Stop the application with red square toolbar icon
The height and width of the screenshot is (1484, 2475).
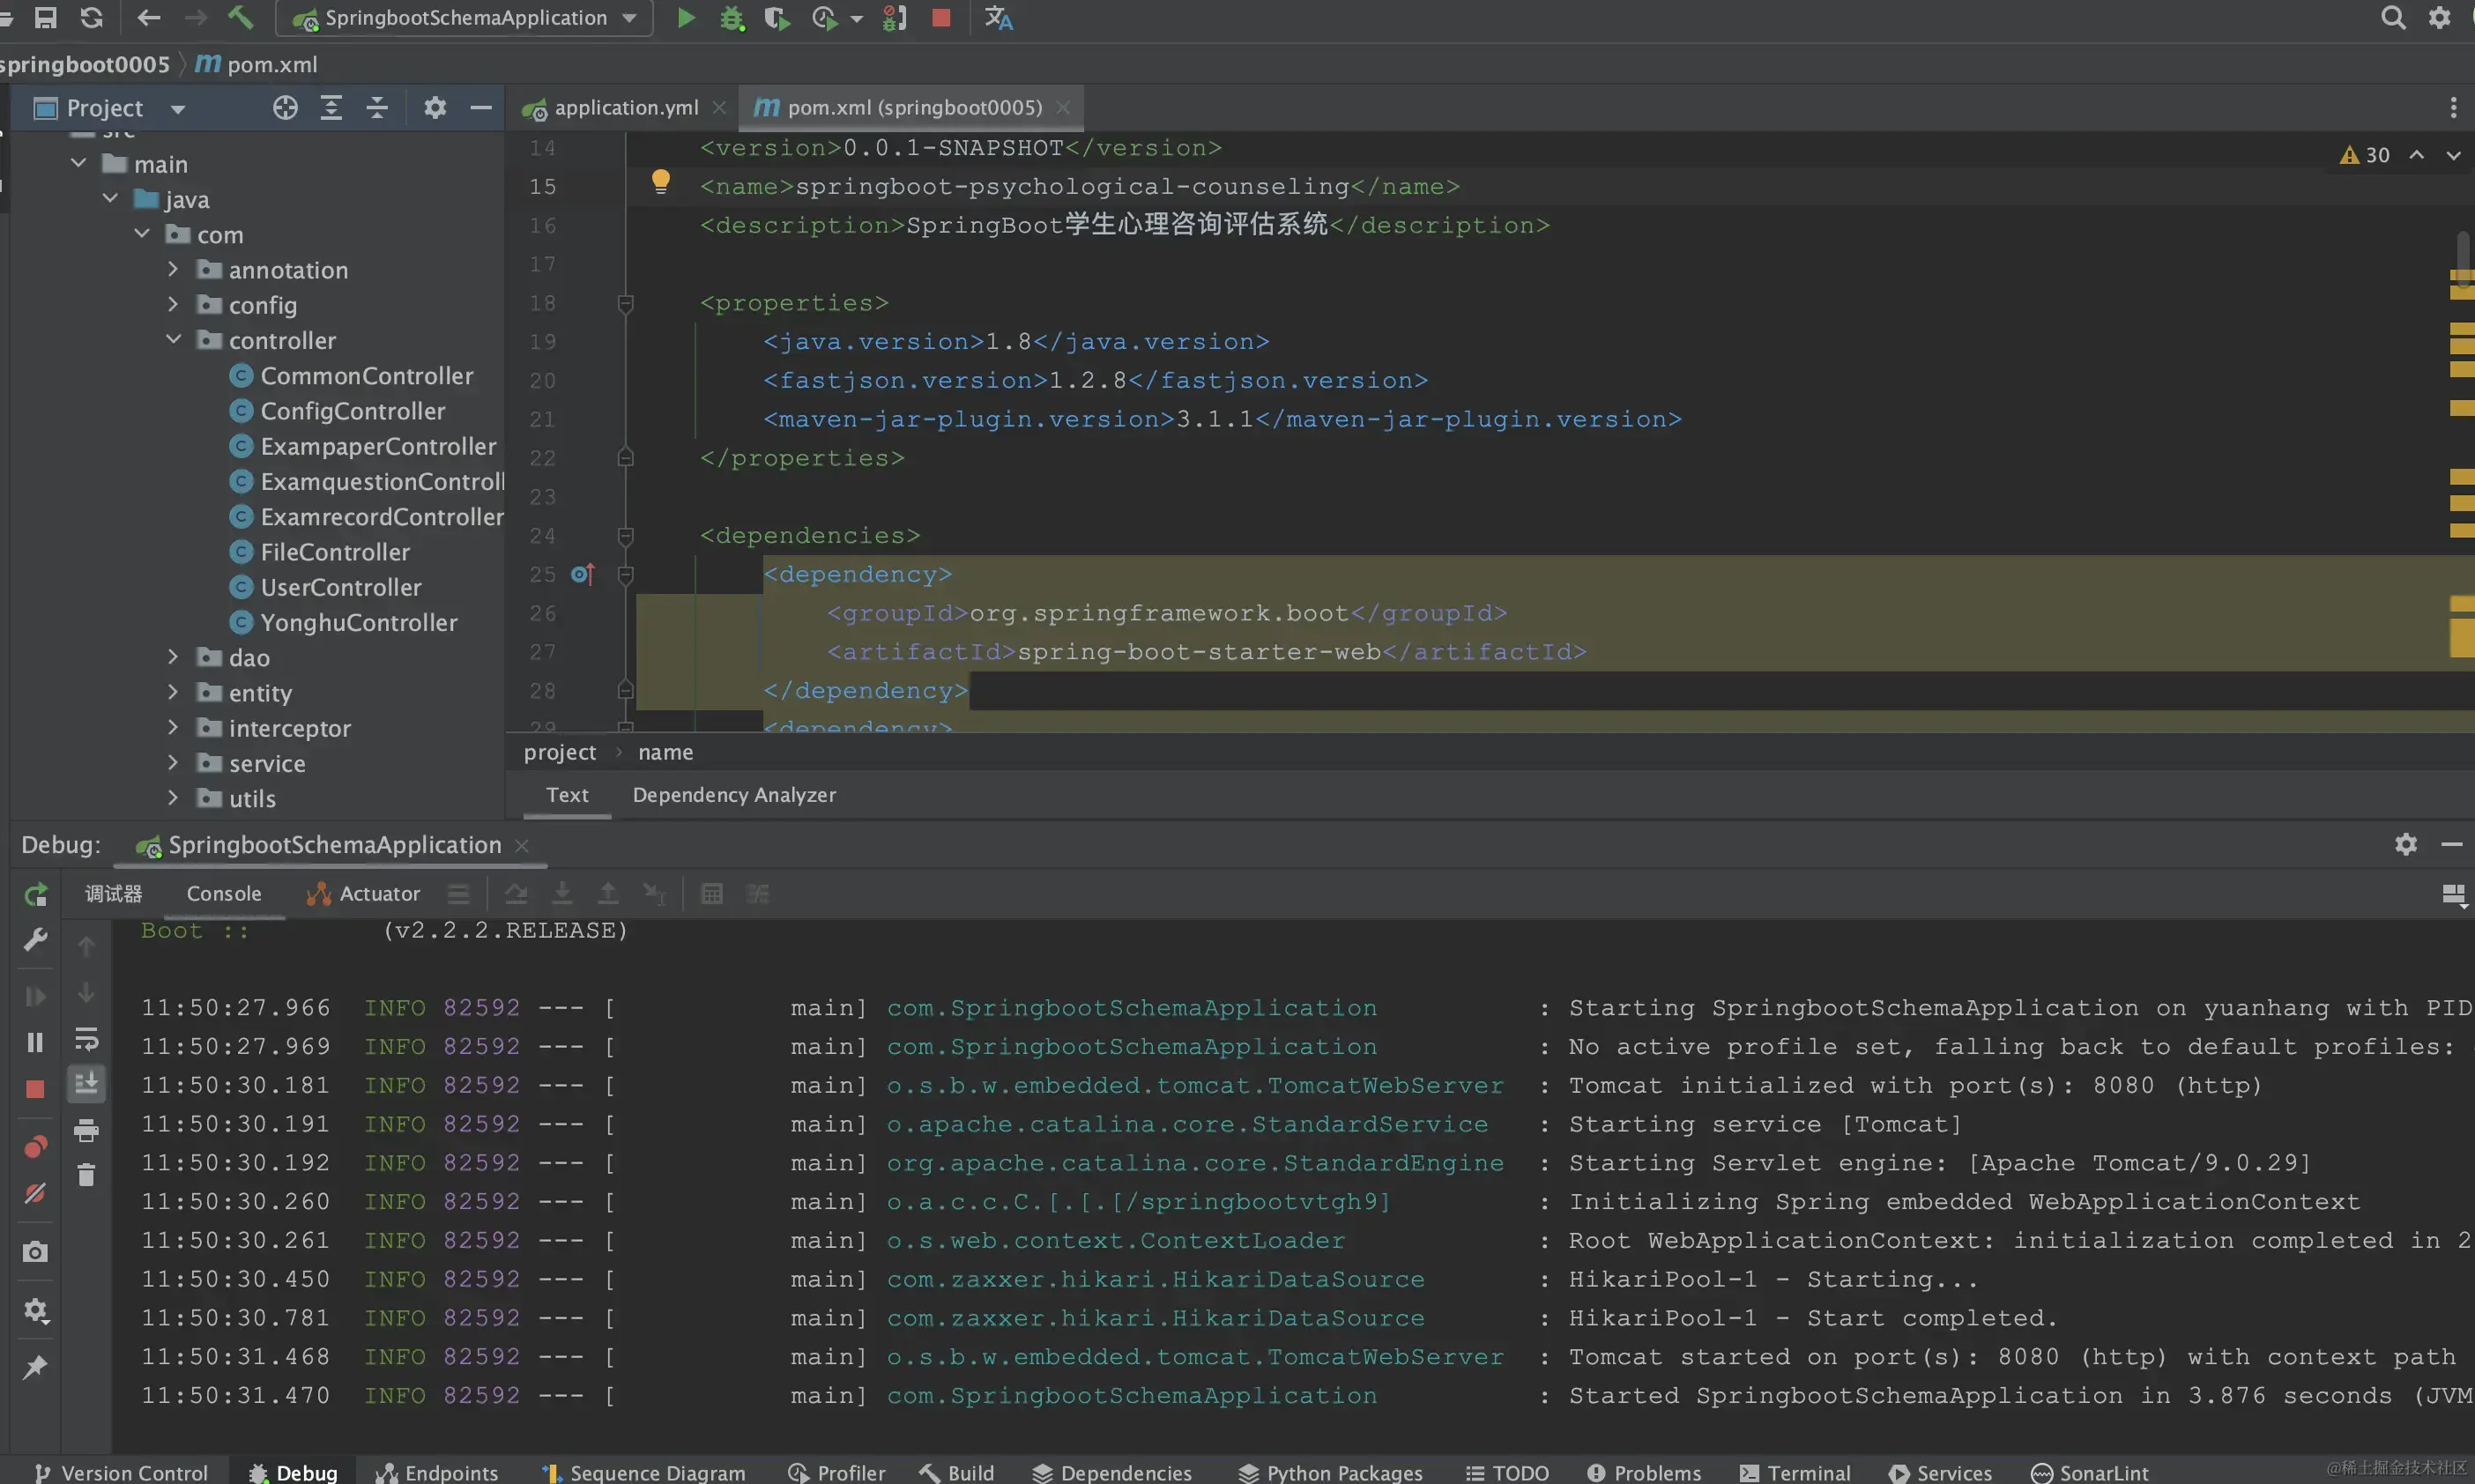click(x=941, y=18)
